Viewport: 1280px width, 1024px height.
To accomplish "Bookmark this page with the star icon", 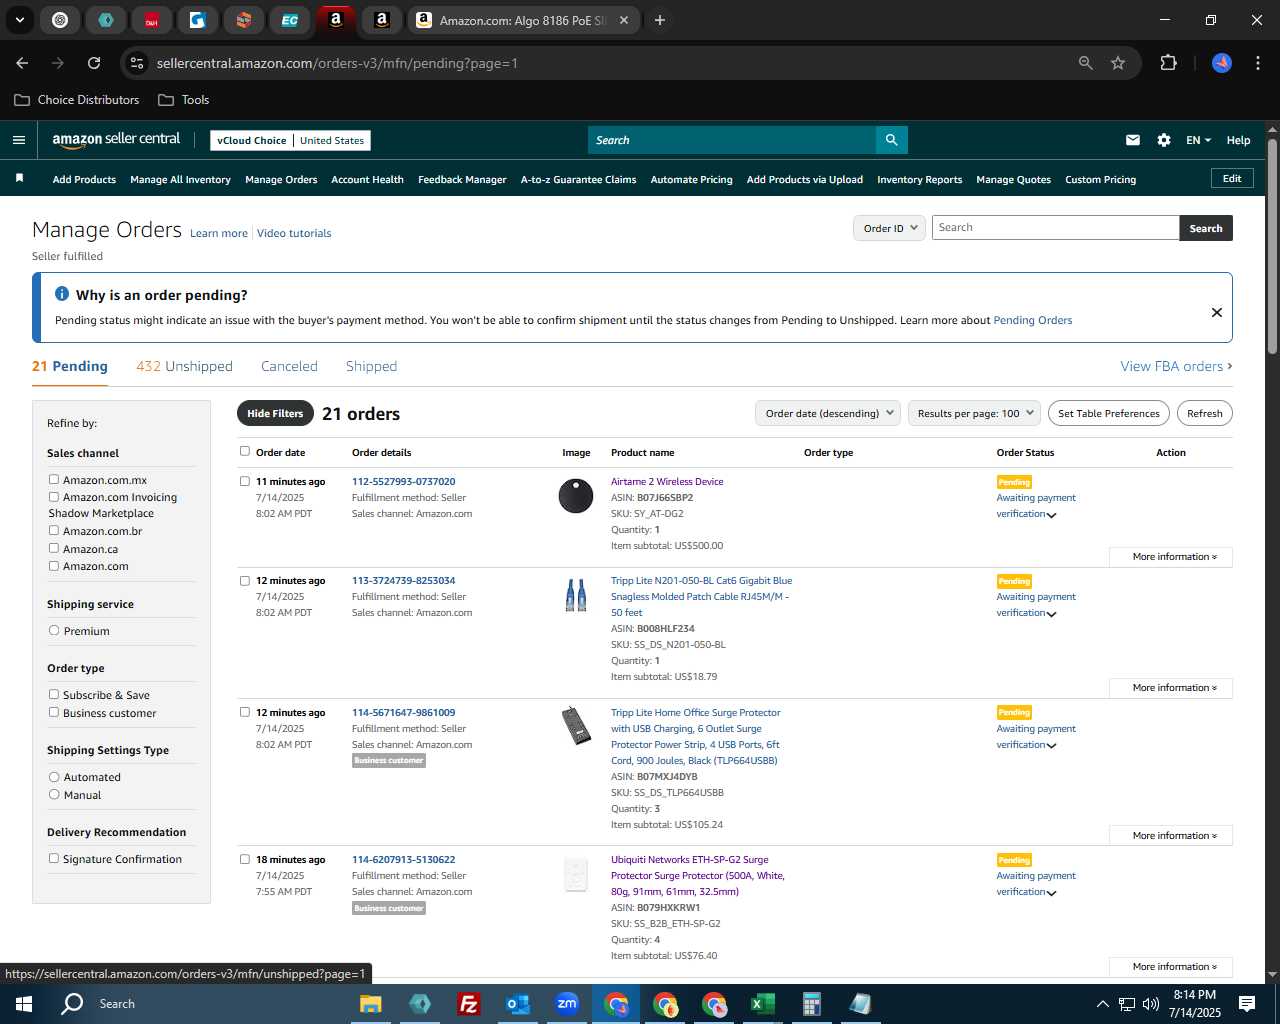I will pos(1118,63).
